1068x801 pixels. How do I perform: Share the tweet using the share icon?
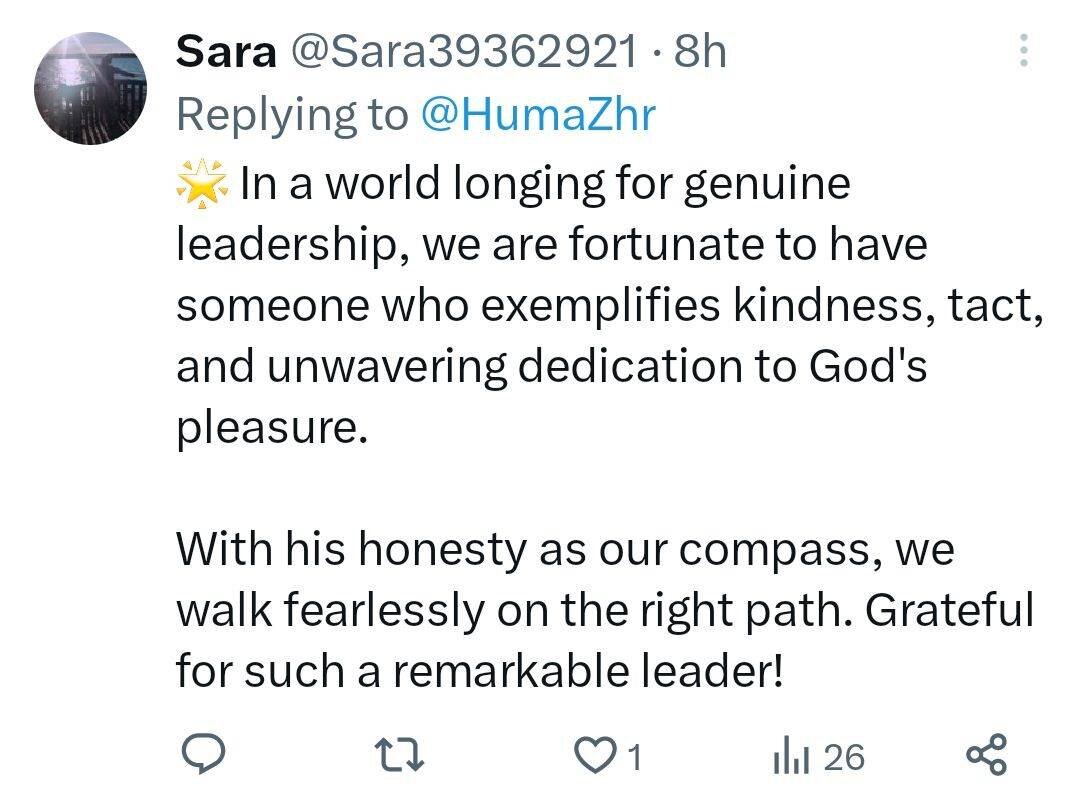click(988, 755)
